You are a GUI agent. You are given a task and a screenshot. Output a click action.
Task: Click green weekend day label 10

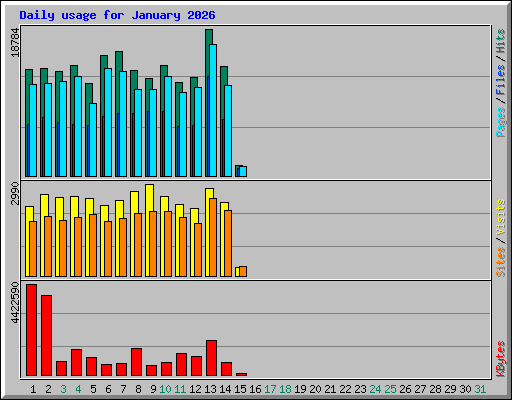tap(165, 389)
